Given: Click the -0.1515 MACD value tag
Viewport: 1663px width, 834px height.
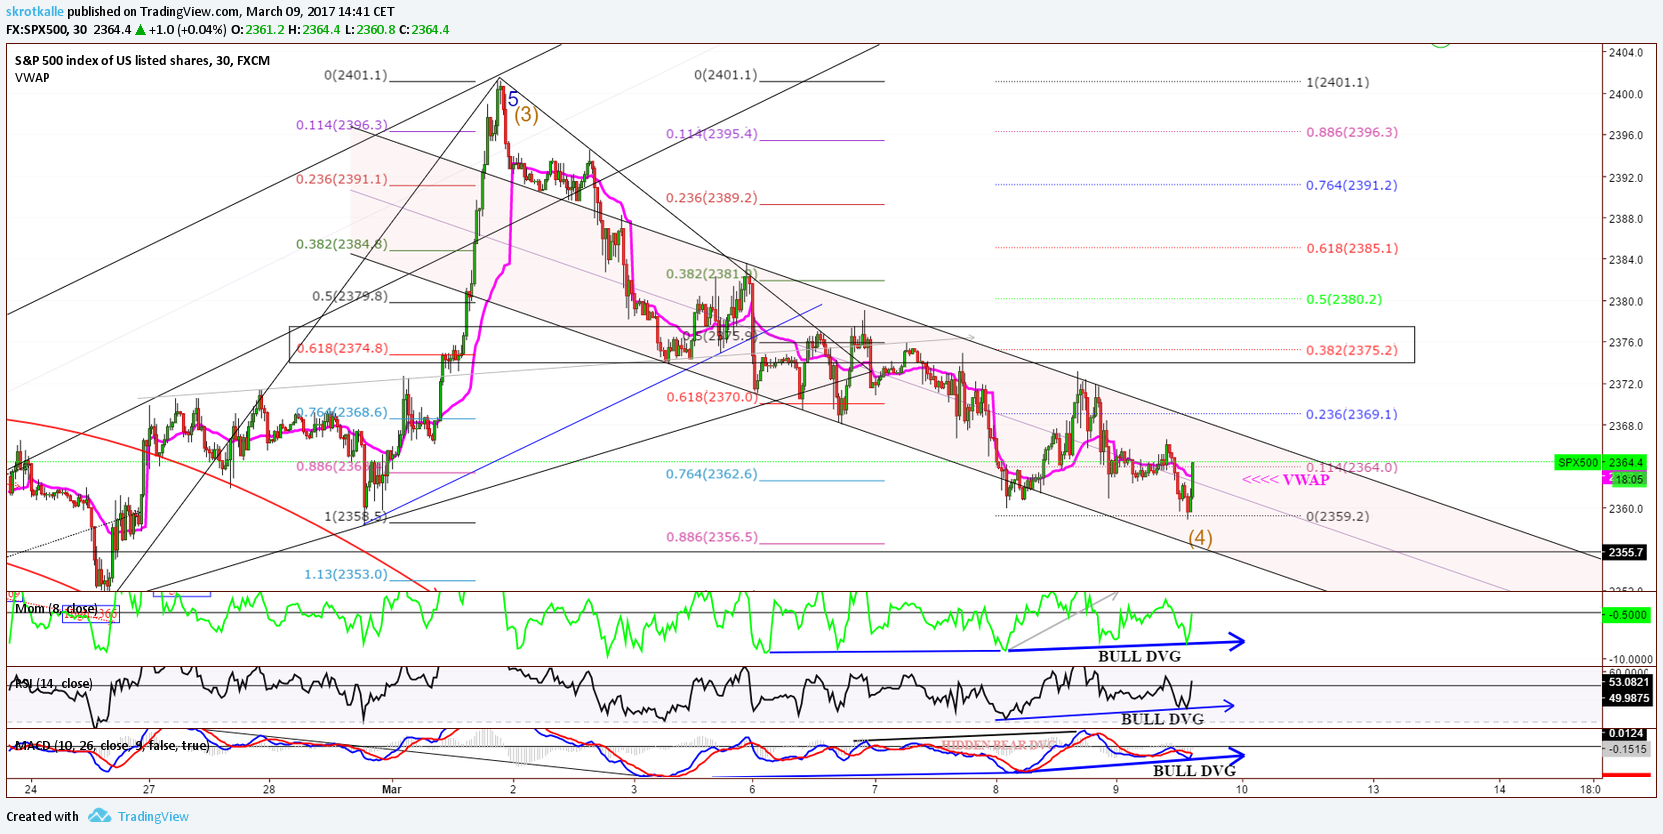Looking at the screenshot, I should tap(1626, 749).
